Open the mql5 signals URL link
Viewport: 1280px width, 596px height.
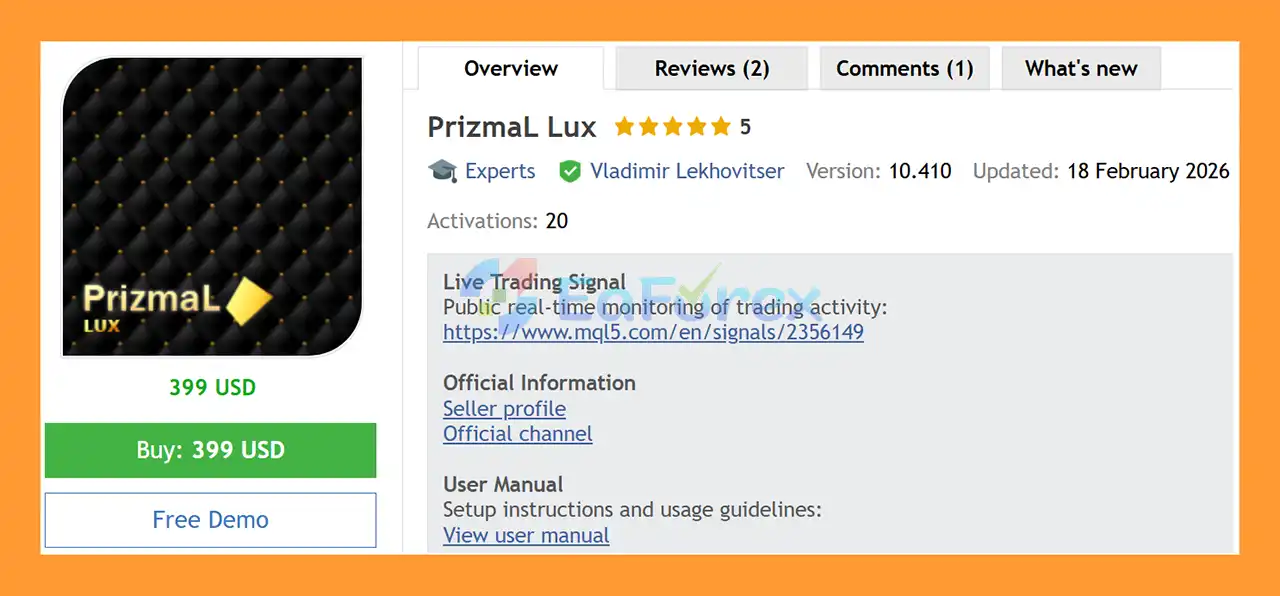tap(653, 332)
